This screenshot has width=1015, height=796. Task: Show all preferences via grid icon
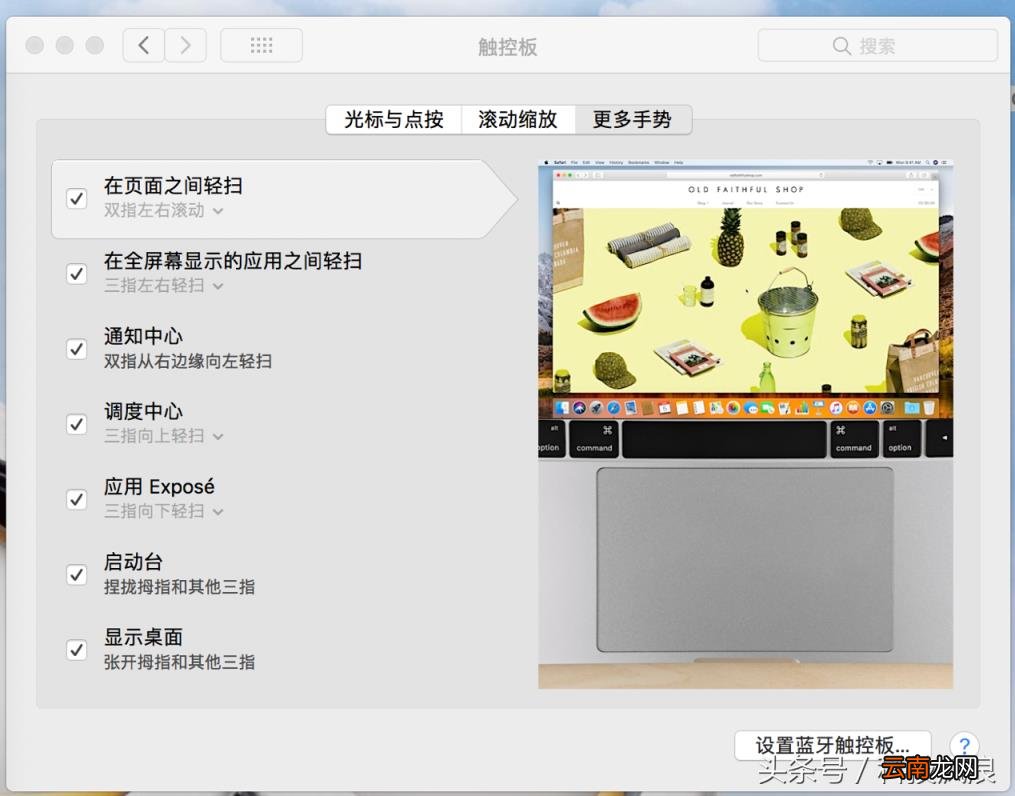[x=262, y=45]
